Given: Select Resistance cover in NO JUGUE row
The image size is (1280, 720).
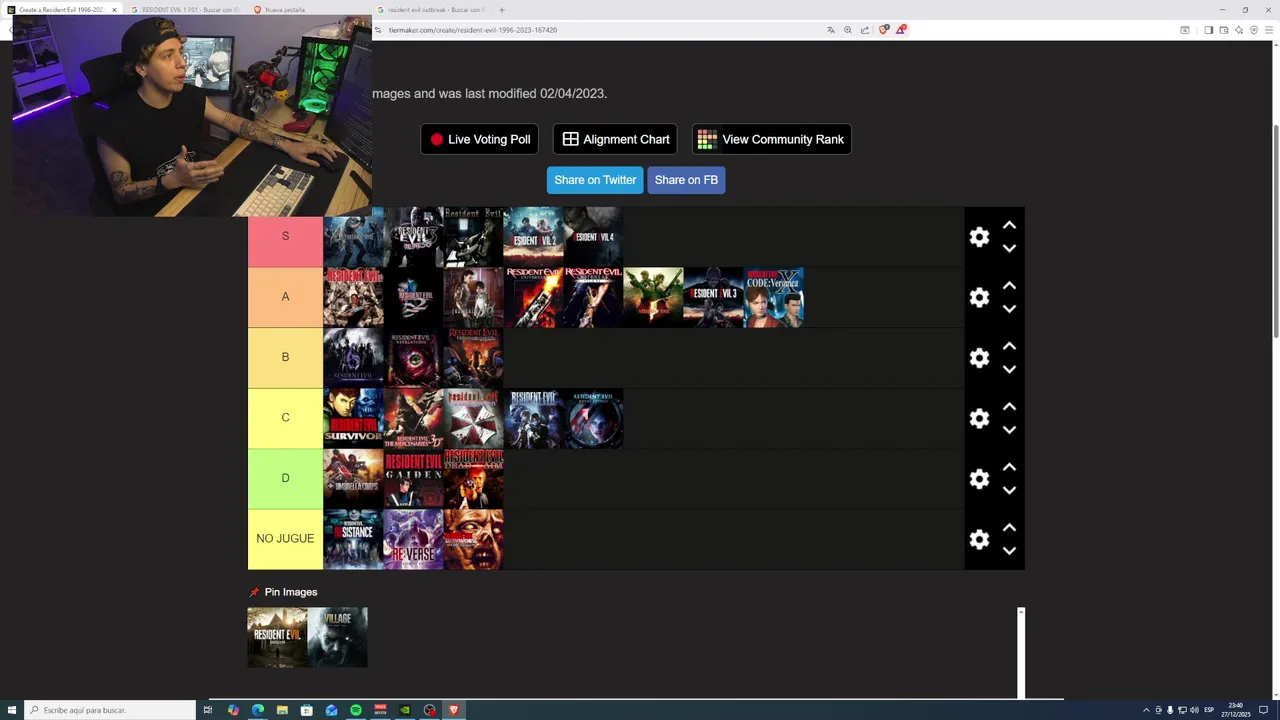Looking at the screenshot, I should coord(353,539).
